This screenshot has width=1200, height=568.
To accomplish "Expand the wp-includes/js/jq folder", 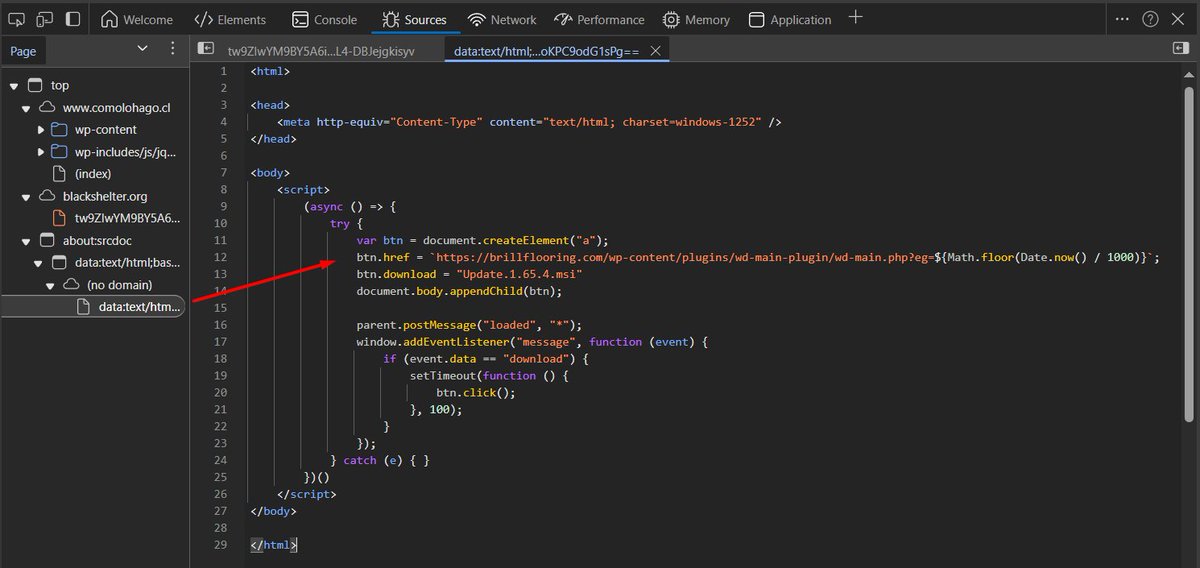I will coord(41,152).
